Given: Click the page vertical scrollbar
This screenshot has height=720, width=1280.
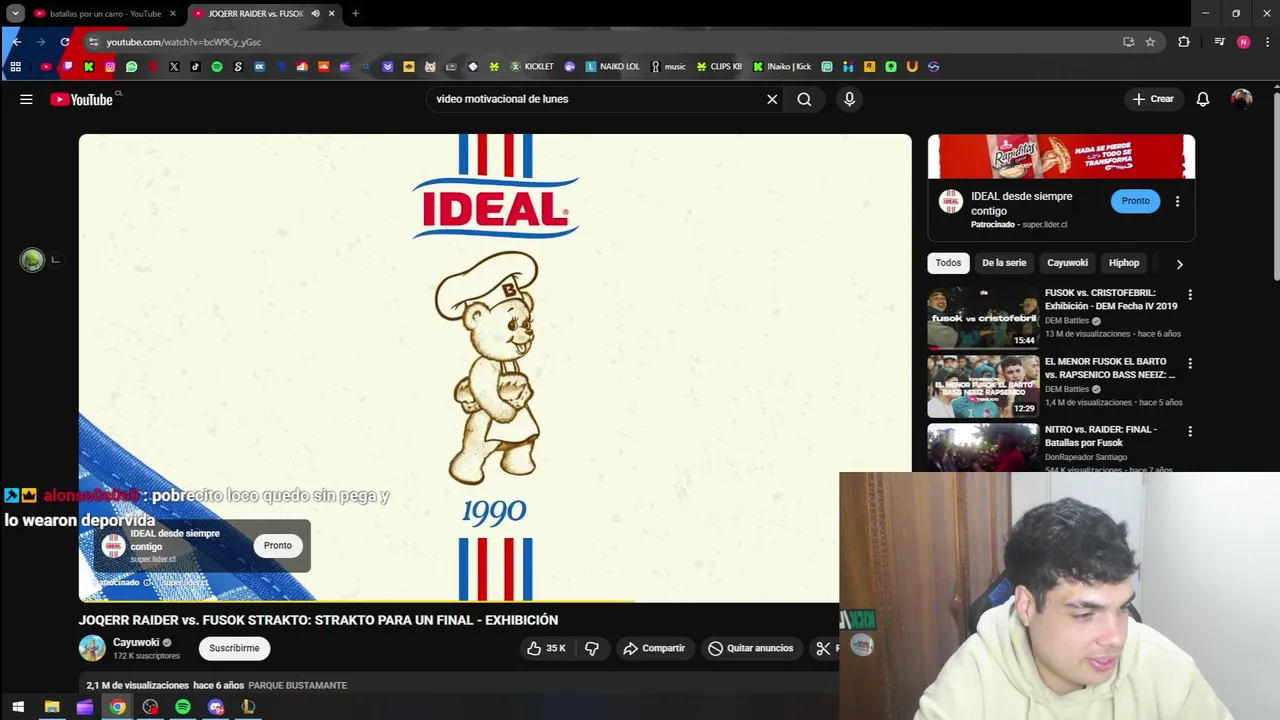Looking at the screenshot, I should point(1276,185).
